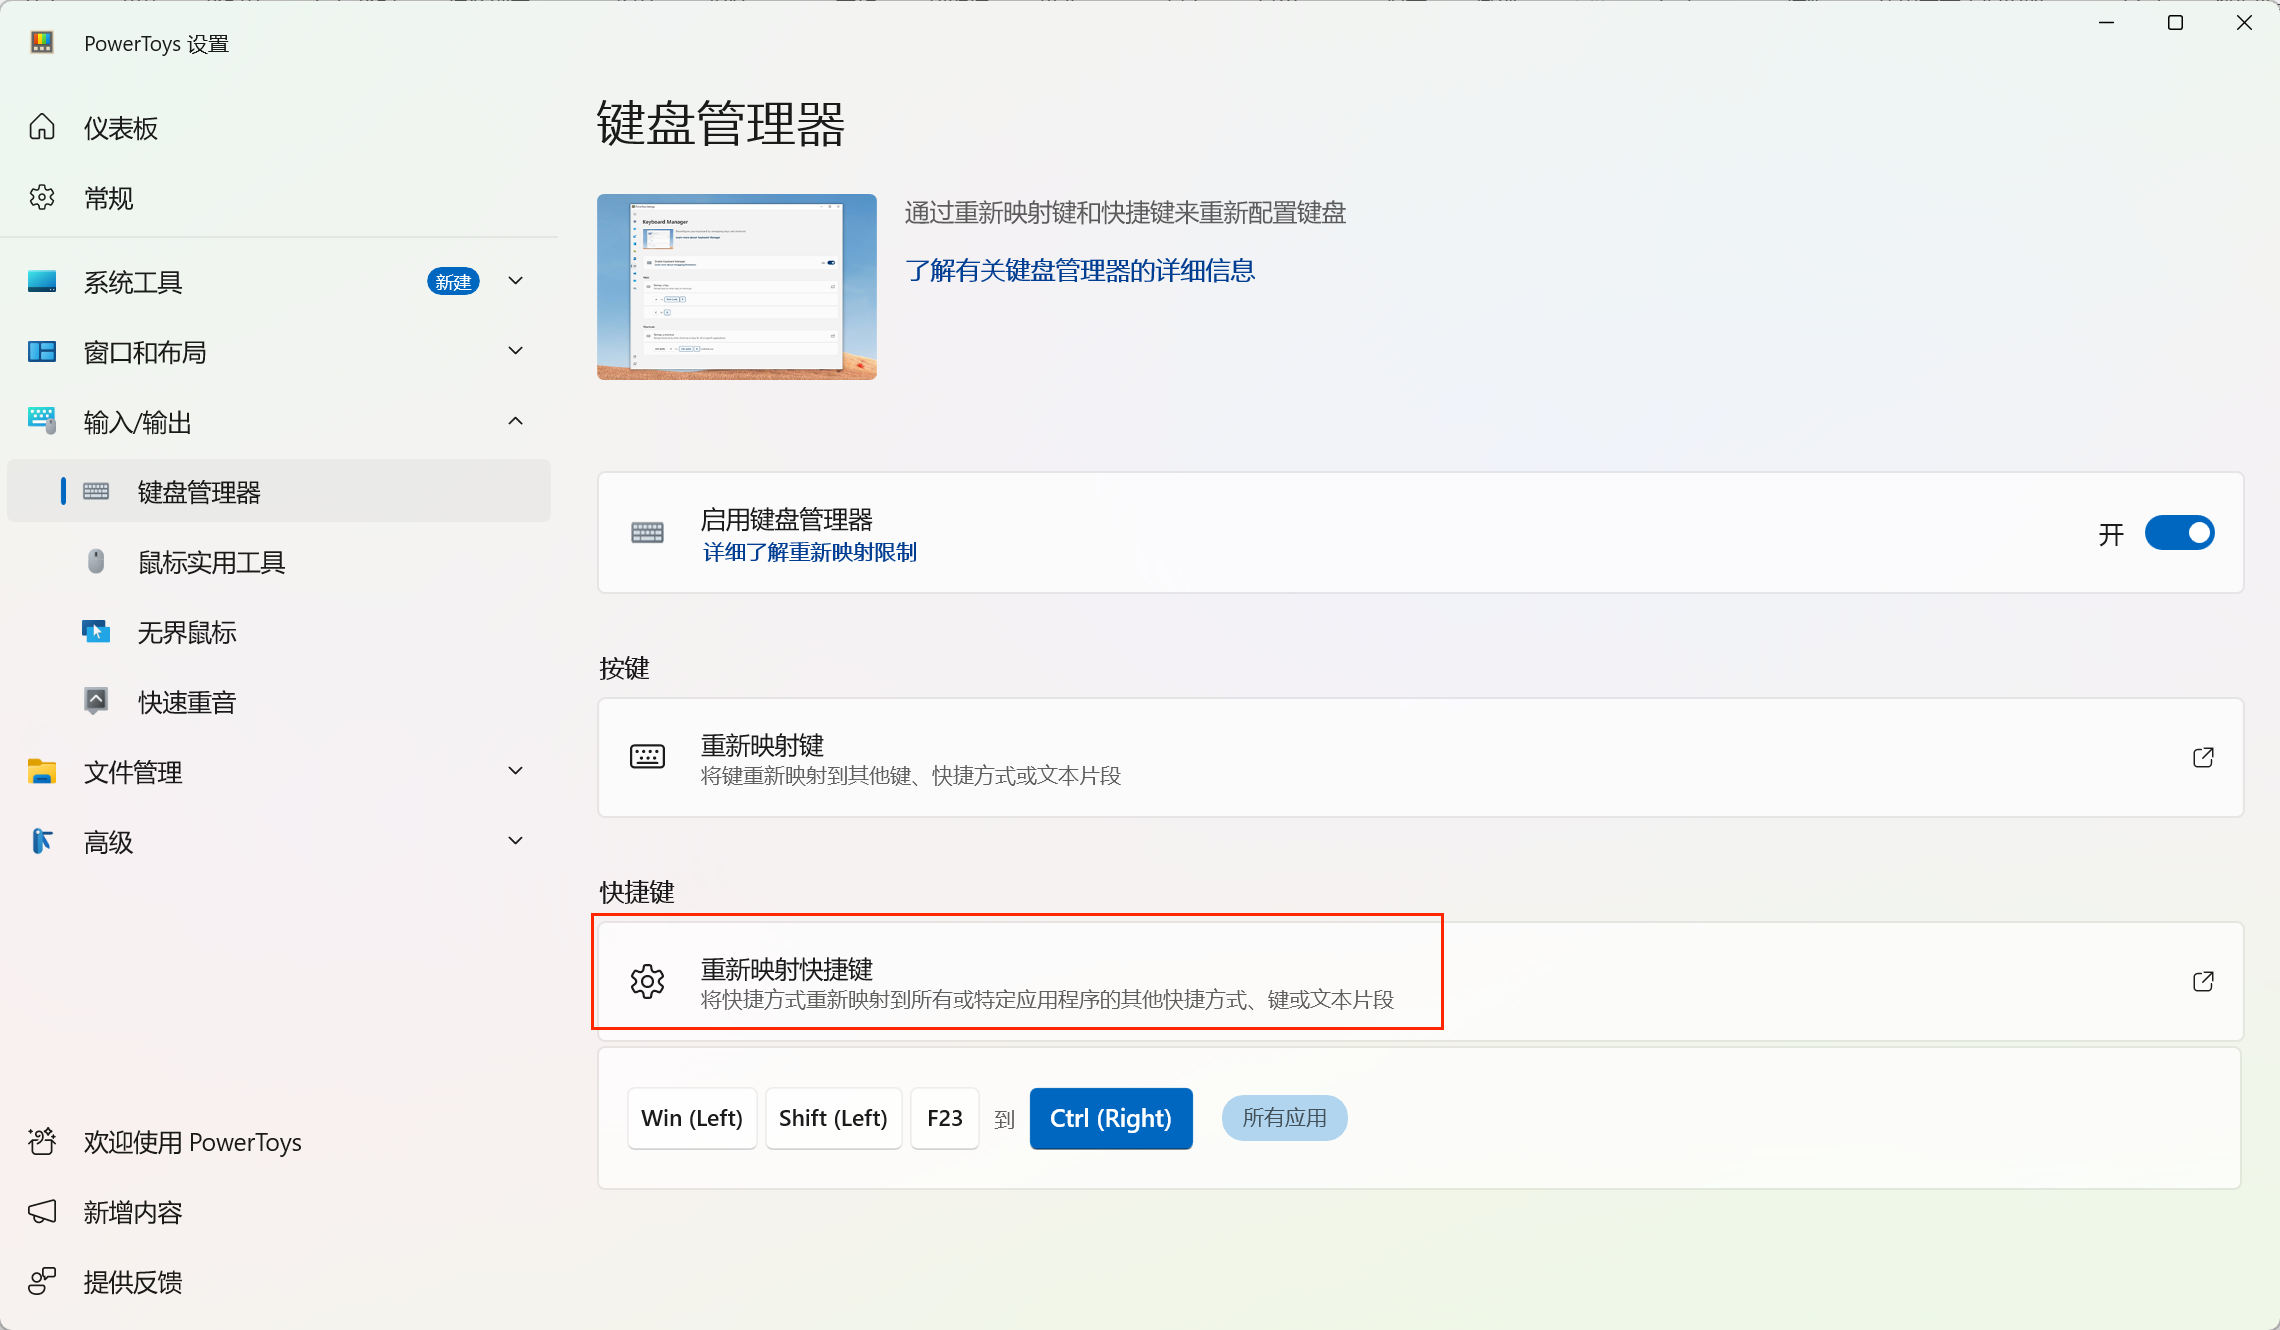
Task: Select 键盘管理器 in the sidebar
Action: pyautogui.click(x=198, y=491)
